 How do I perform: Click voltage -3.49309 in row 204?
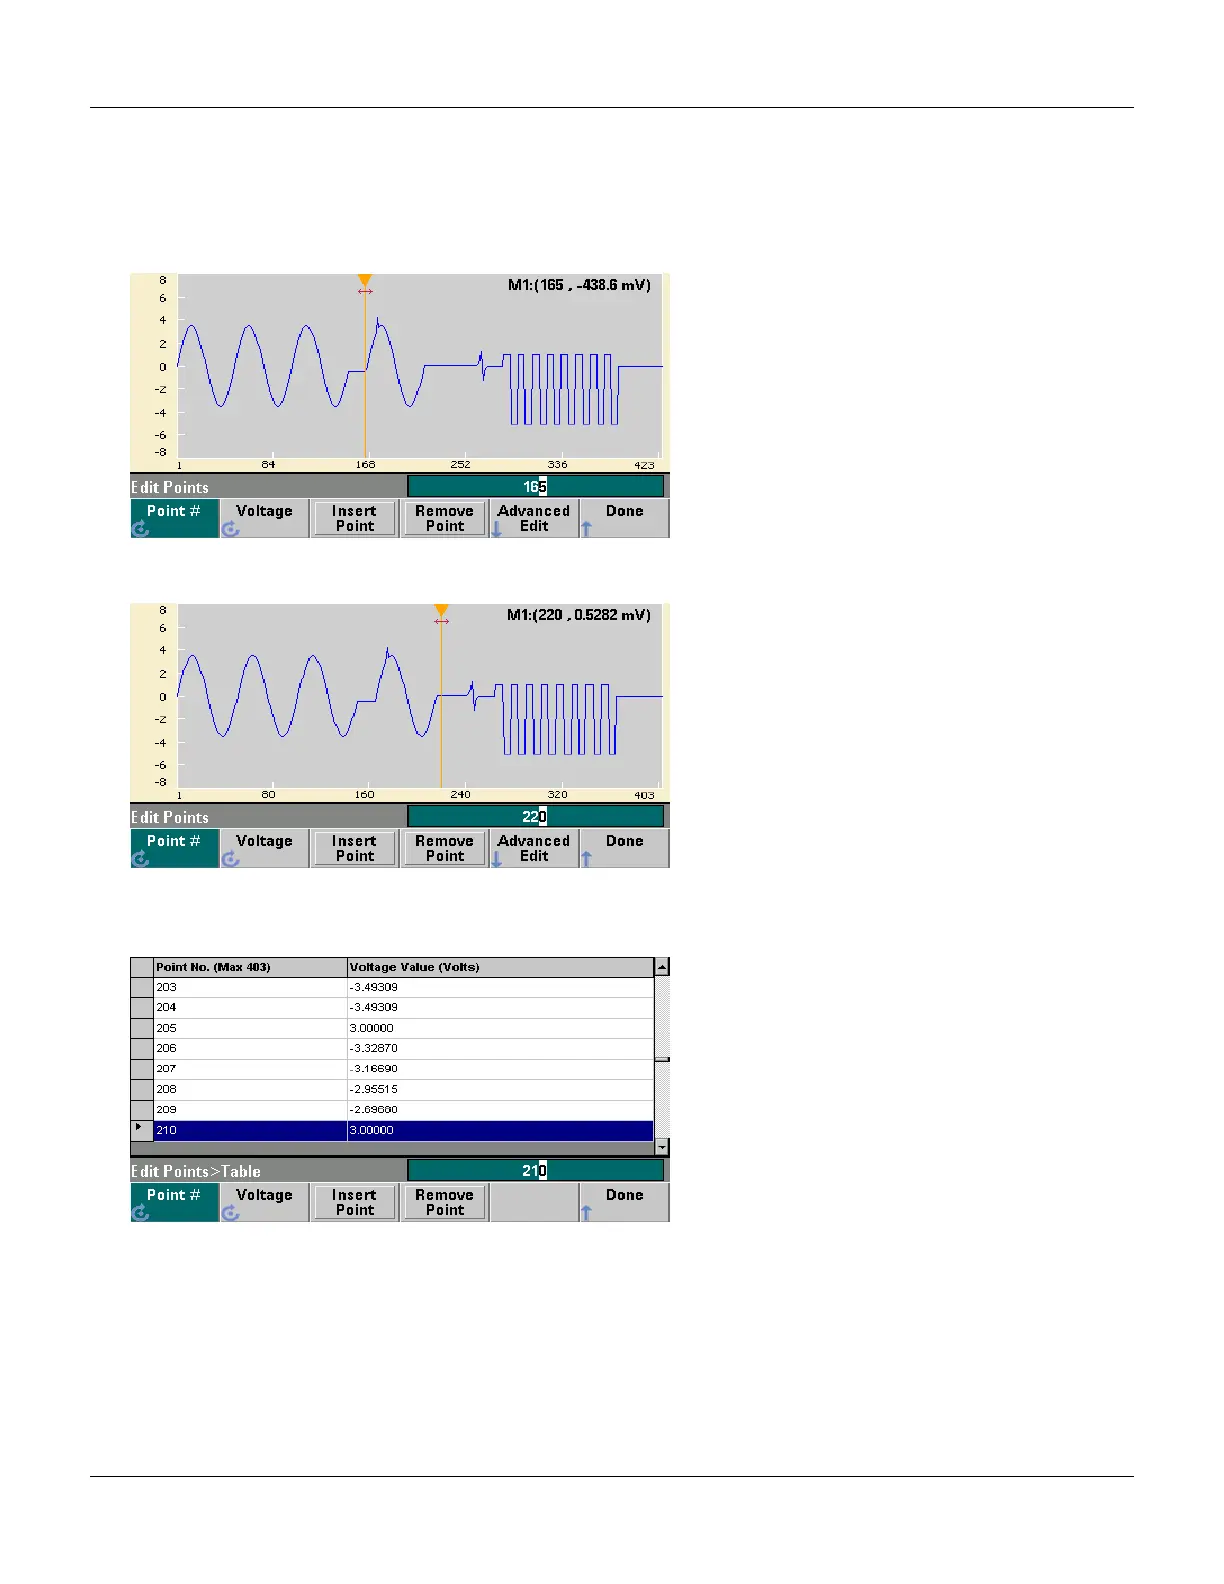(500, 1008)
